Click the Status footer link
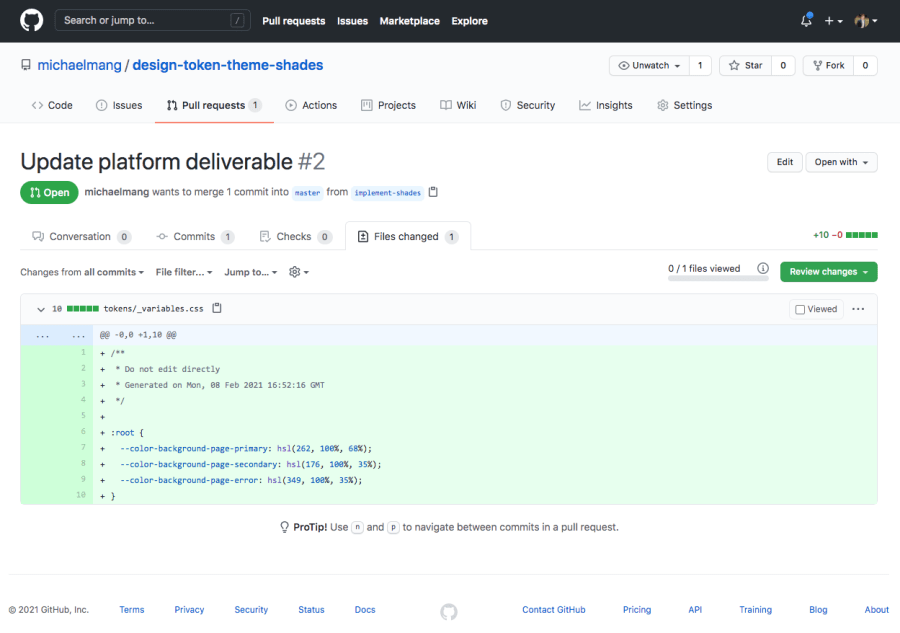 click(311, 609)
